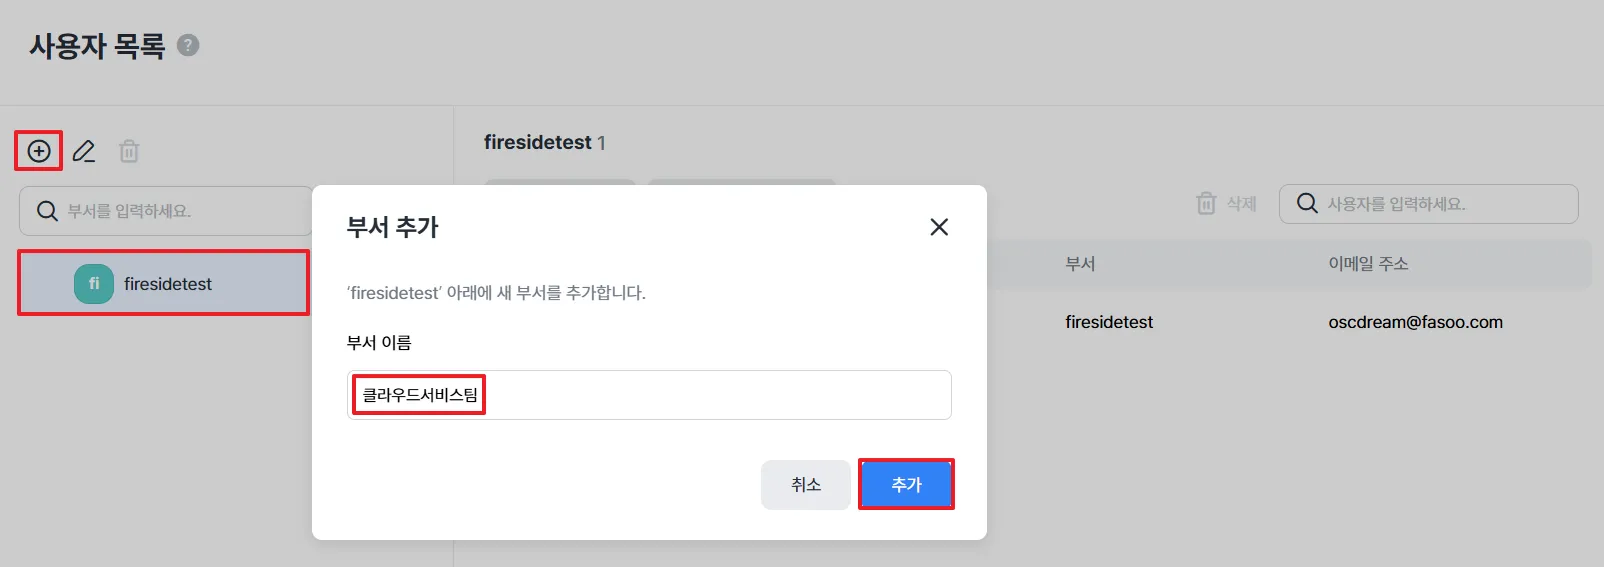Screen dimensions: 1604x567
Task: Click the 사용자를 입력하세요 search field
Action: (1428, 204)
